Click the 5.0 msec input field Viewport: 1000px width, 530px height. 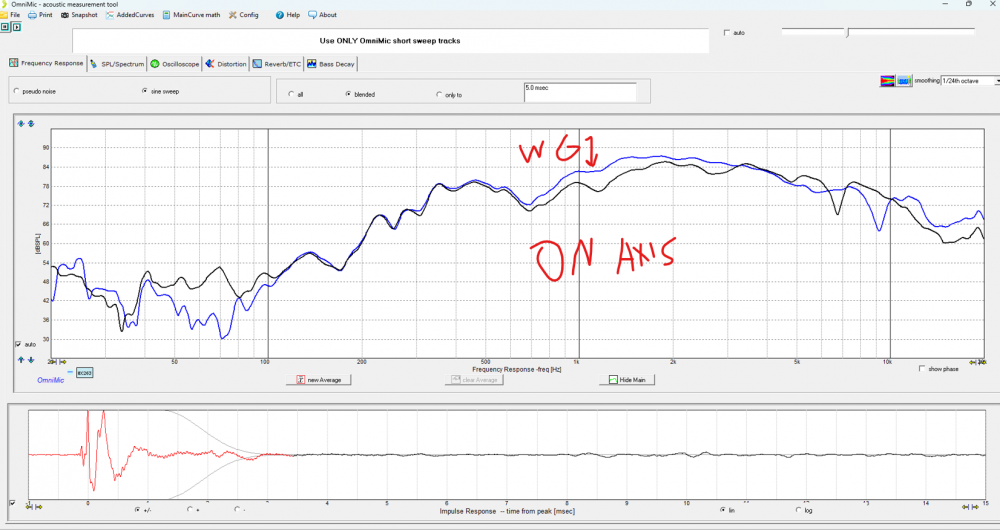pyautogui.click(x=579, y=91)
